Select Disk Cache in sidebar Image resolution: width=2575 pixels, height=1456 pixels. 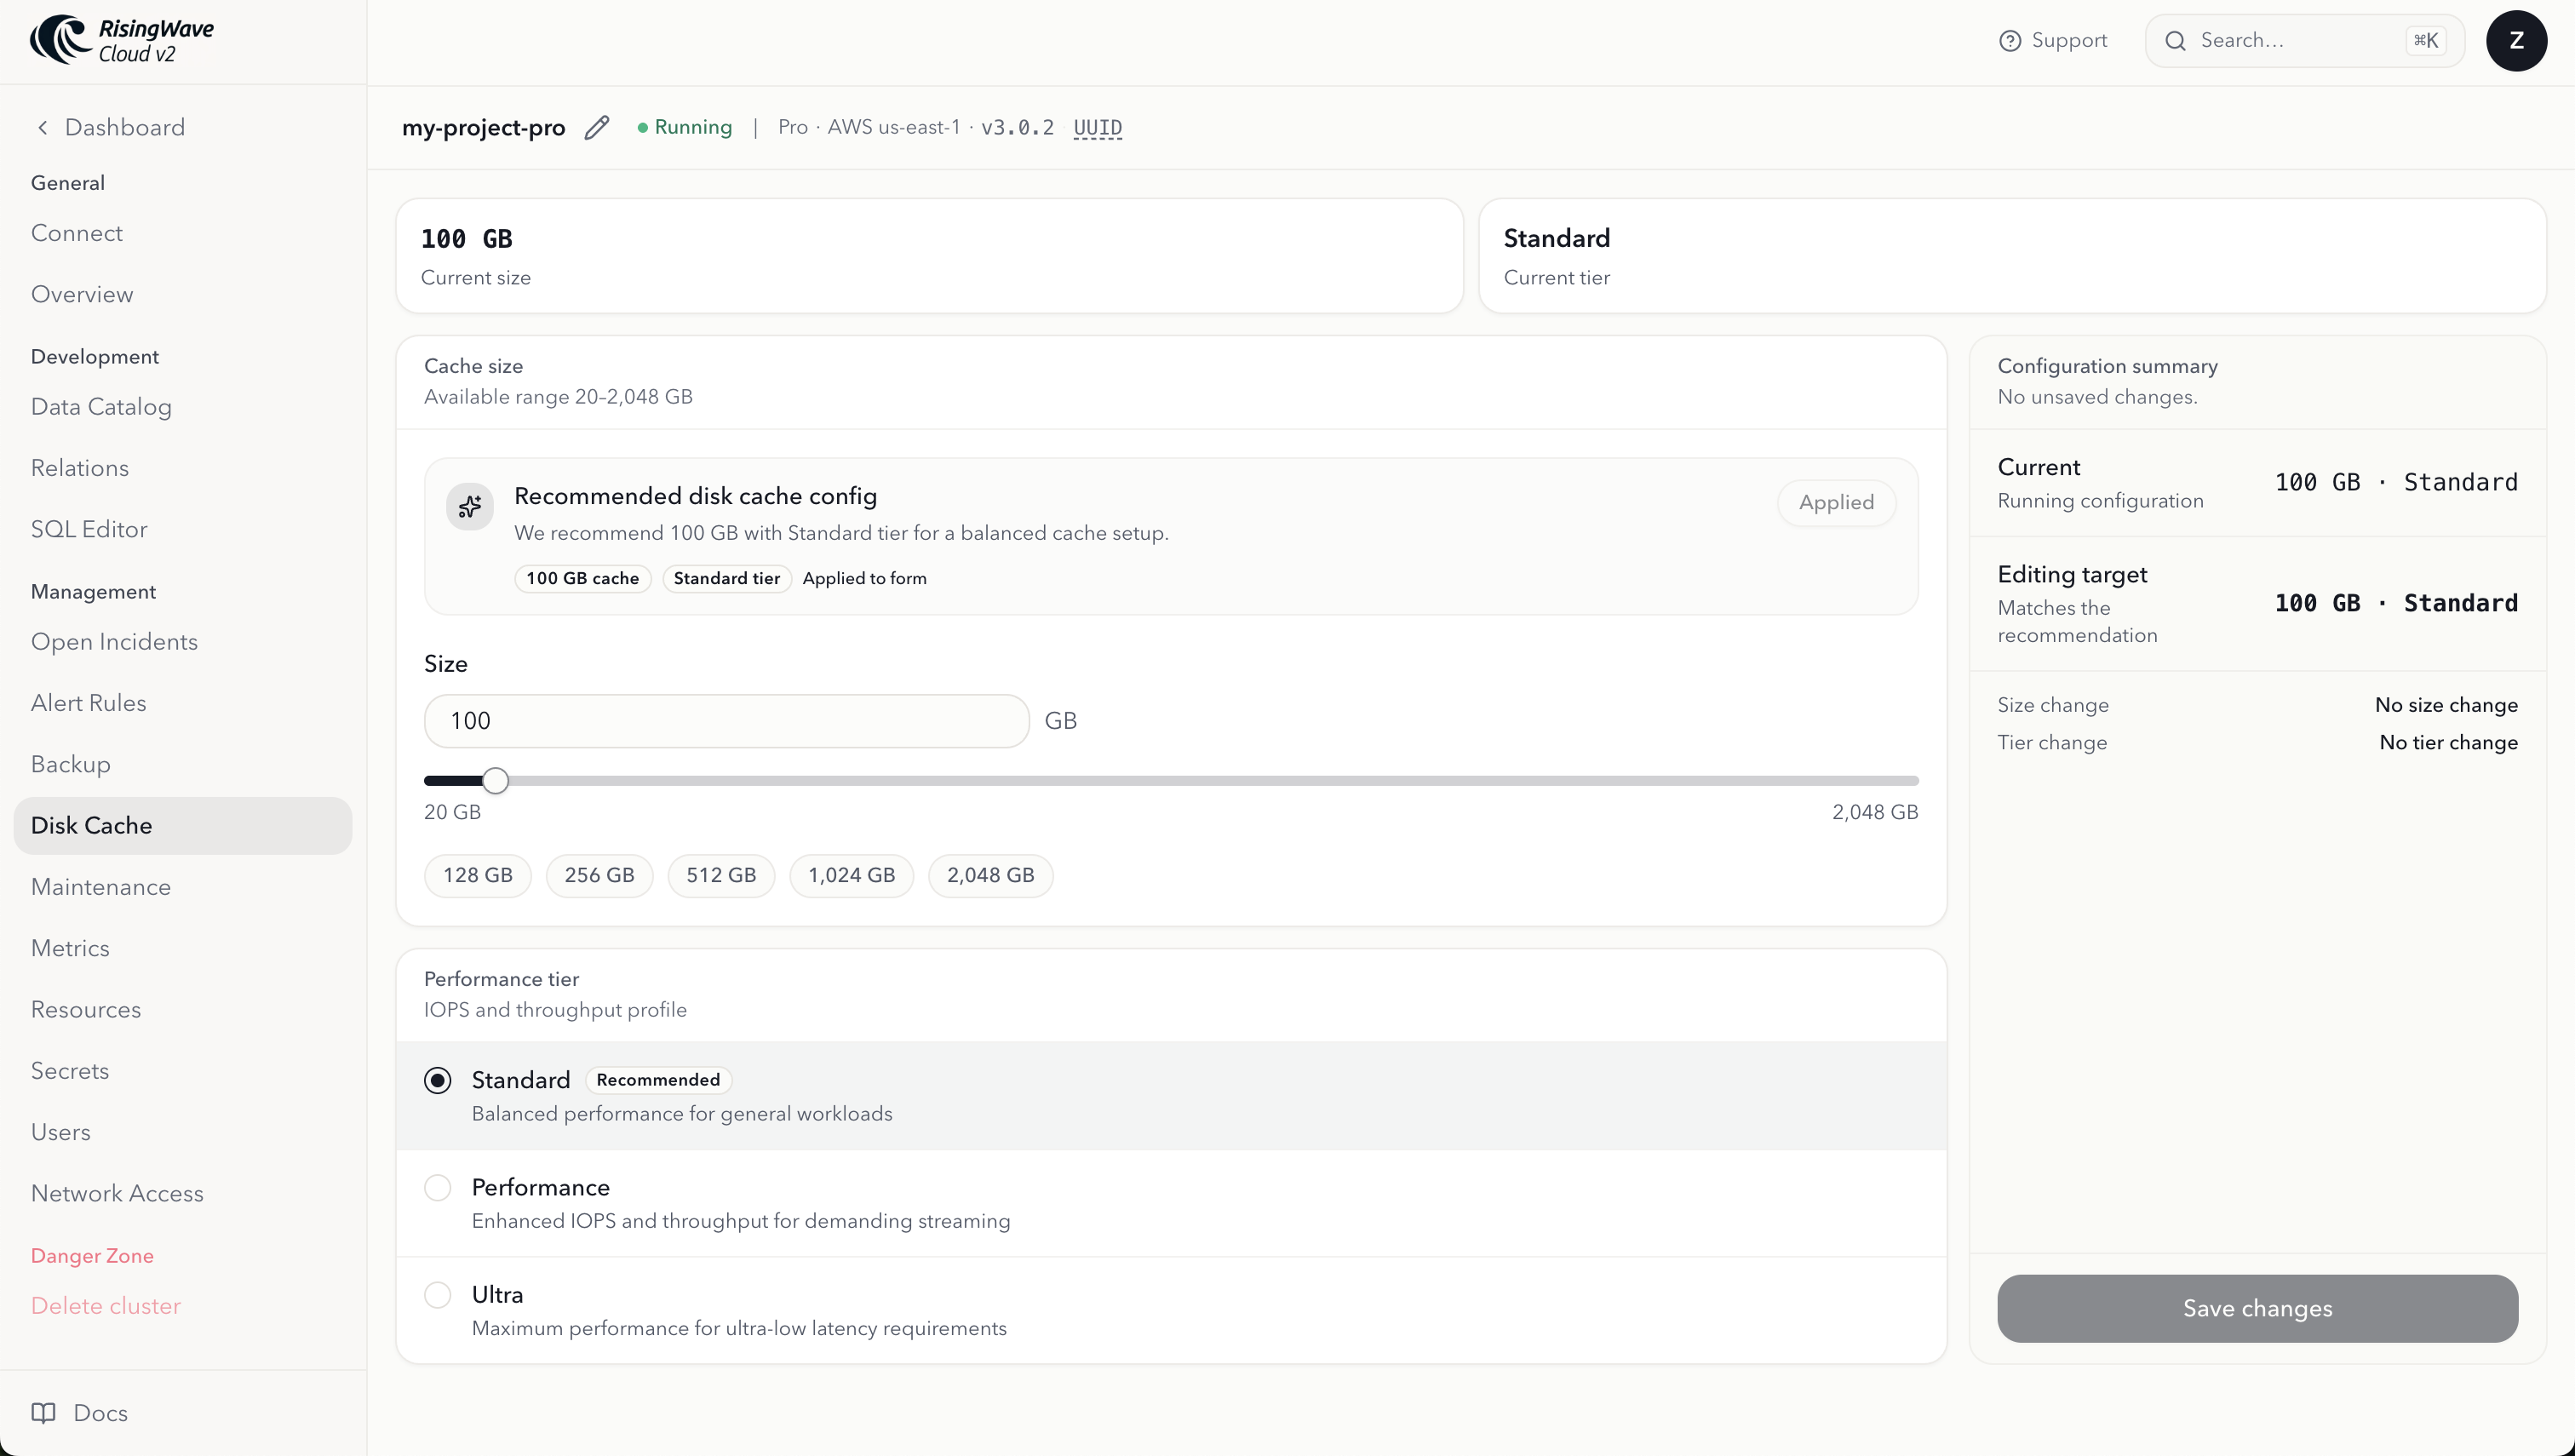pos(183,825)
